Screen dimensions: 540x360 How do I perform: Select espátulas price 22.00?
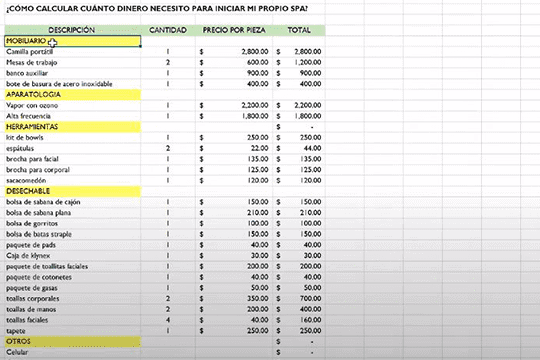pos(234,148)
